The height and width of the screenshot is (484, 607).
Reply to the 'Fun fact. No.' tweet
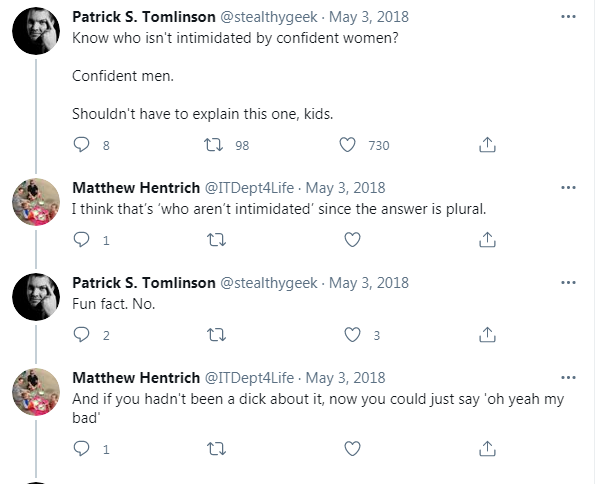81,335
